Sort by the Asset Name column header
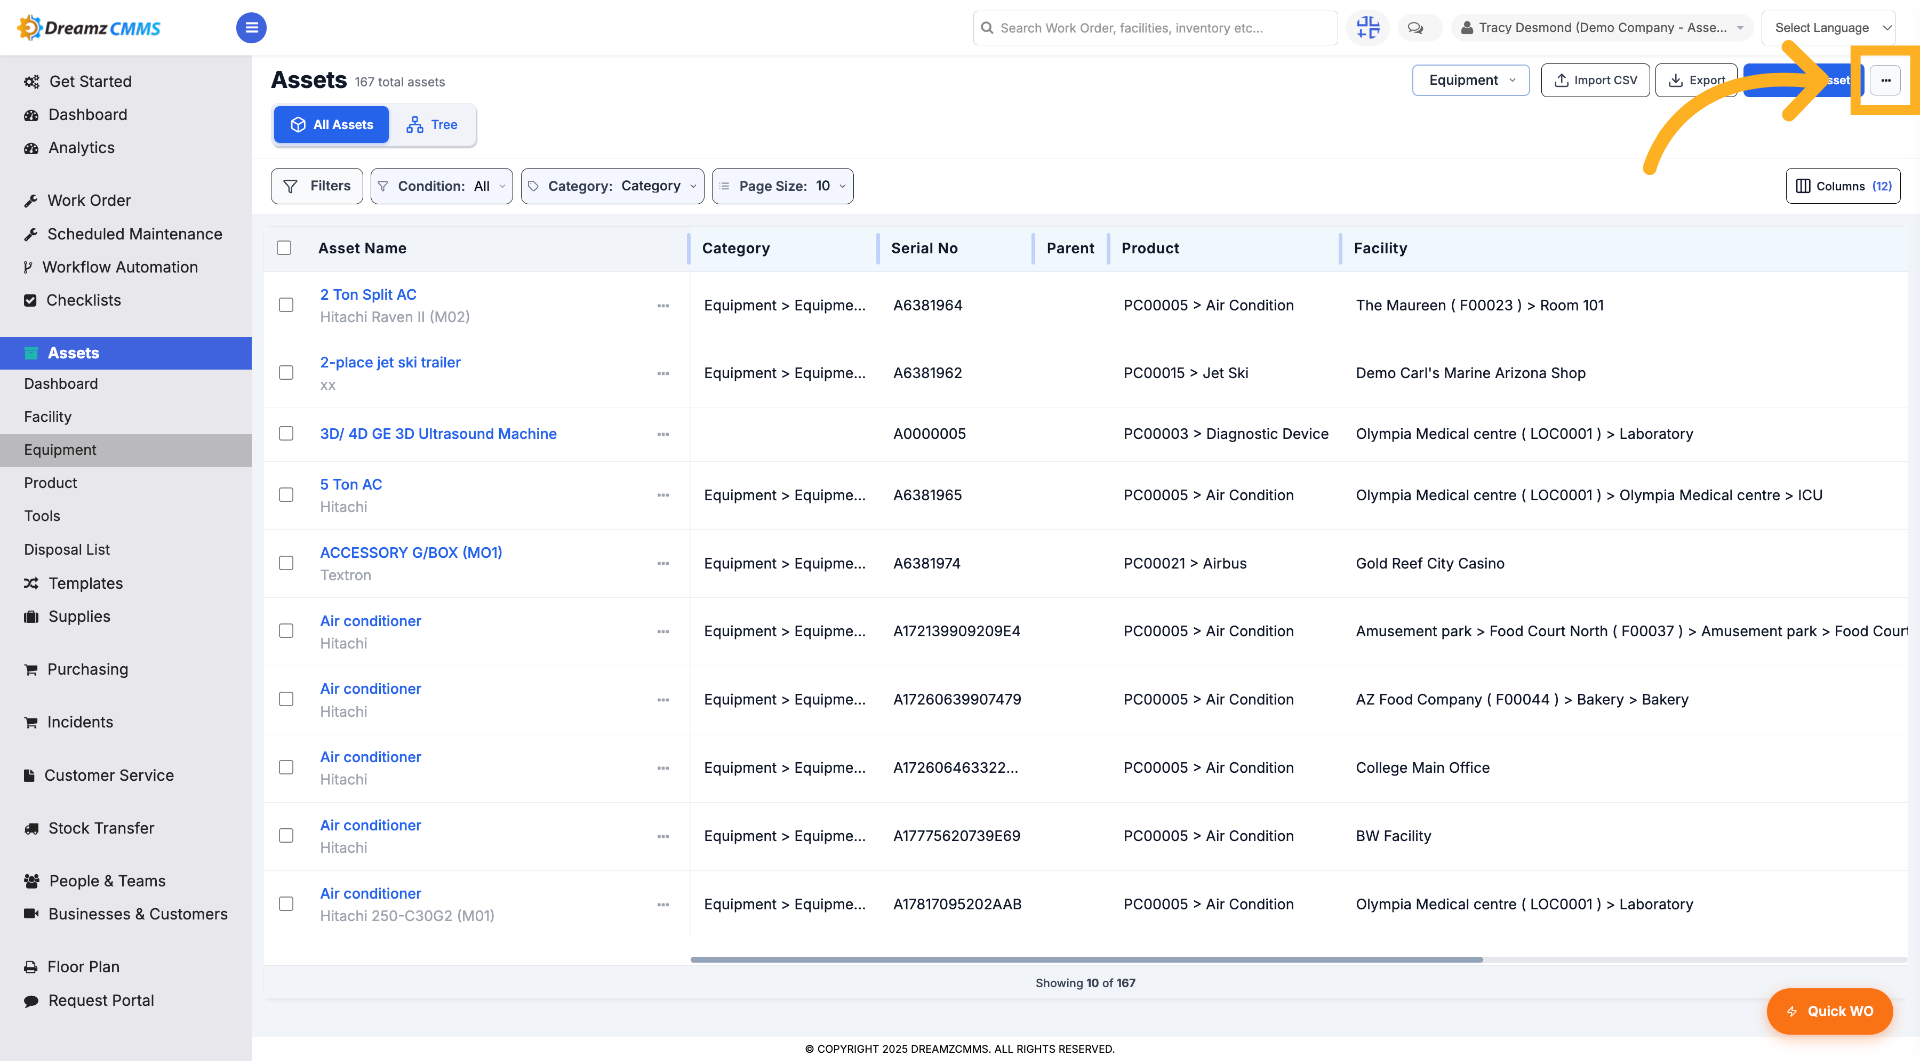 click(x=362, y=248)
